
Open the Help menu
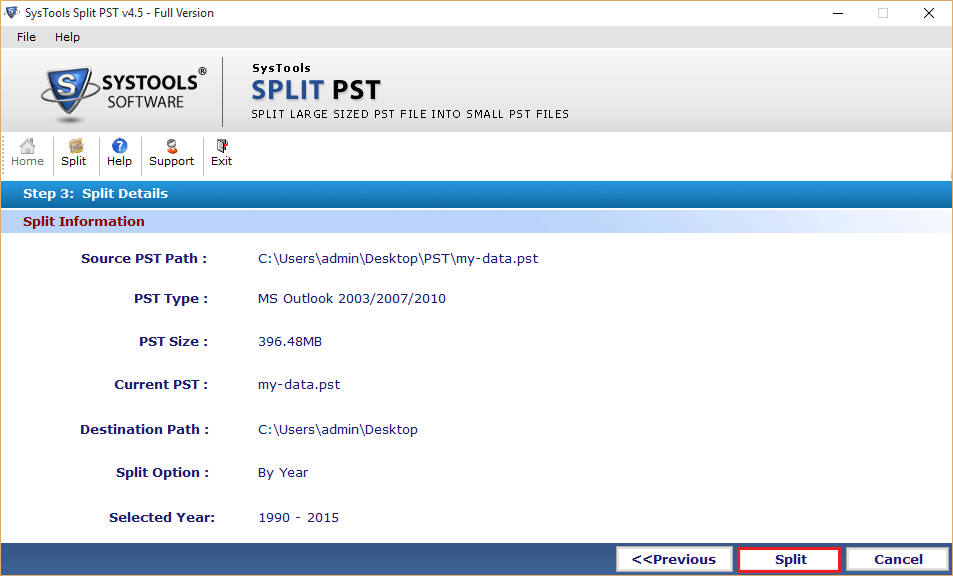(x=67, y=37)
